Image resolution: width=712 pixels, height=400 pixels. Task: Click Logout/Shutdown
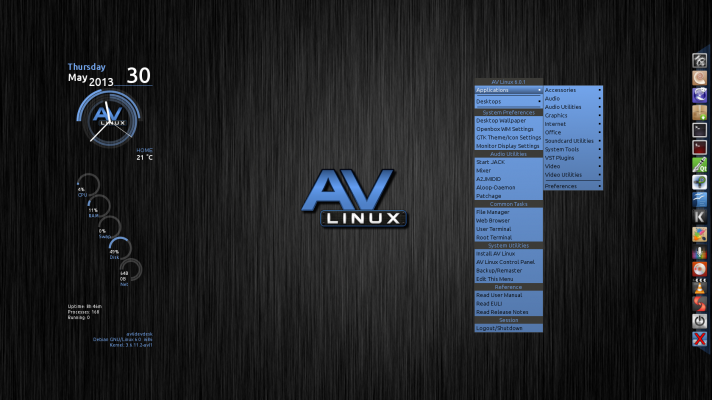pos(509,328)
